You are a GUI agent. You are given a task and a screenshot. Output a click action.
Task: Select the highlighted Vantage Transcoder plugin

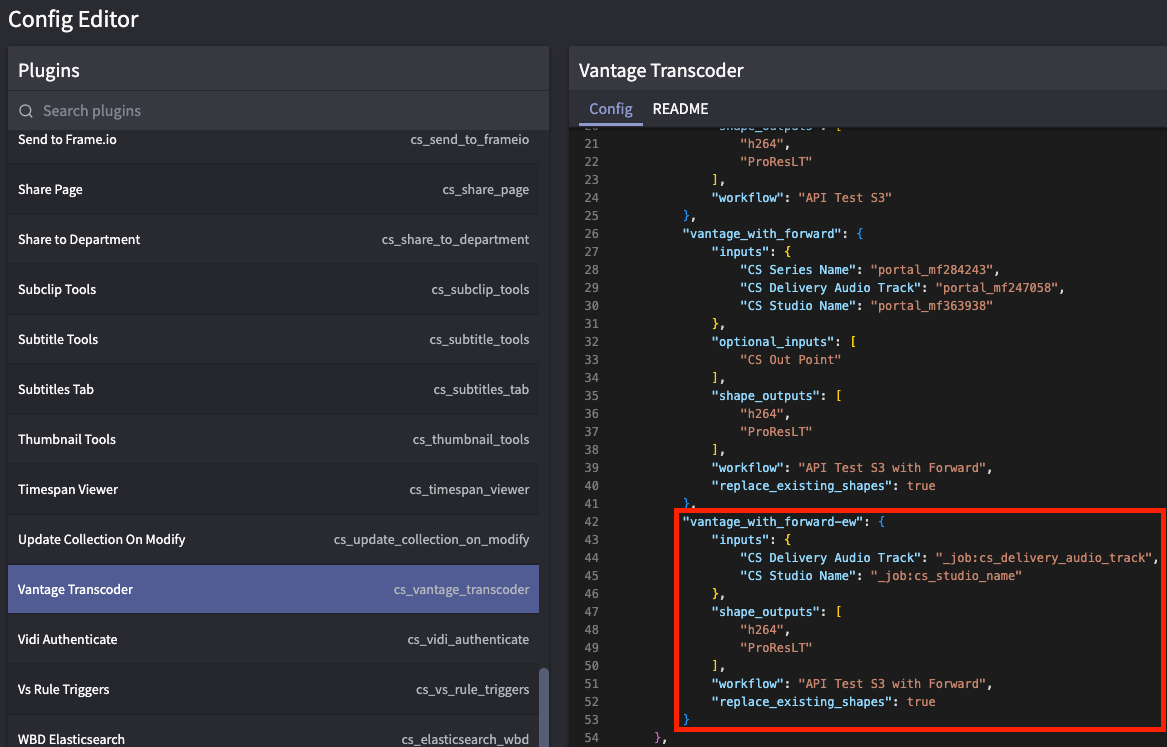click(273, 589)
